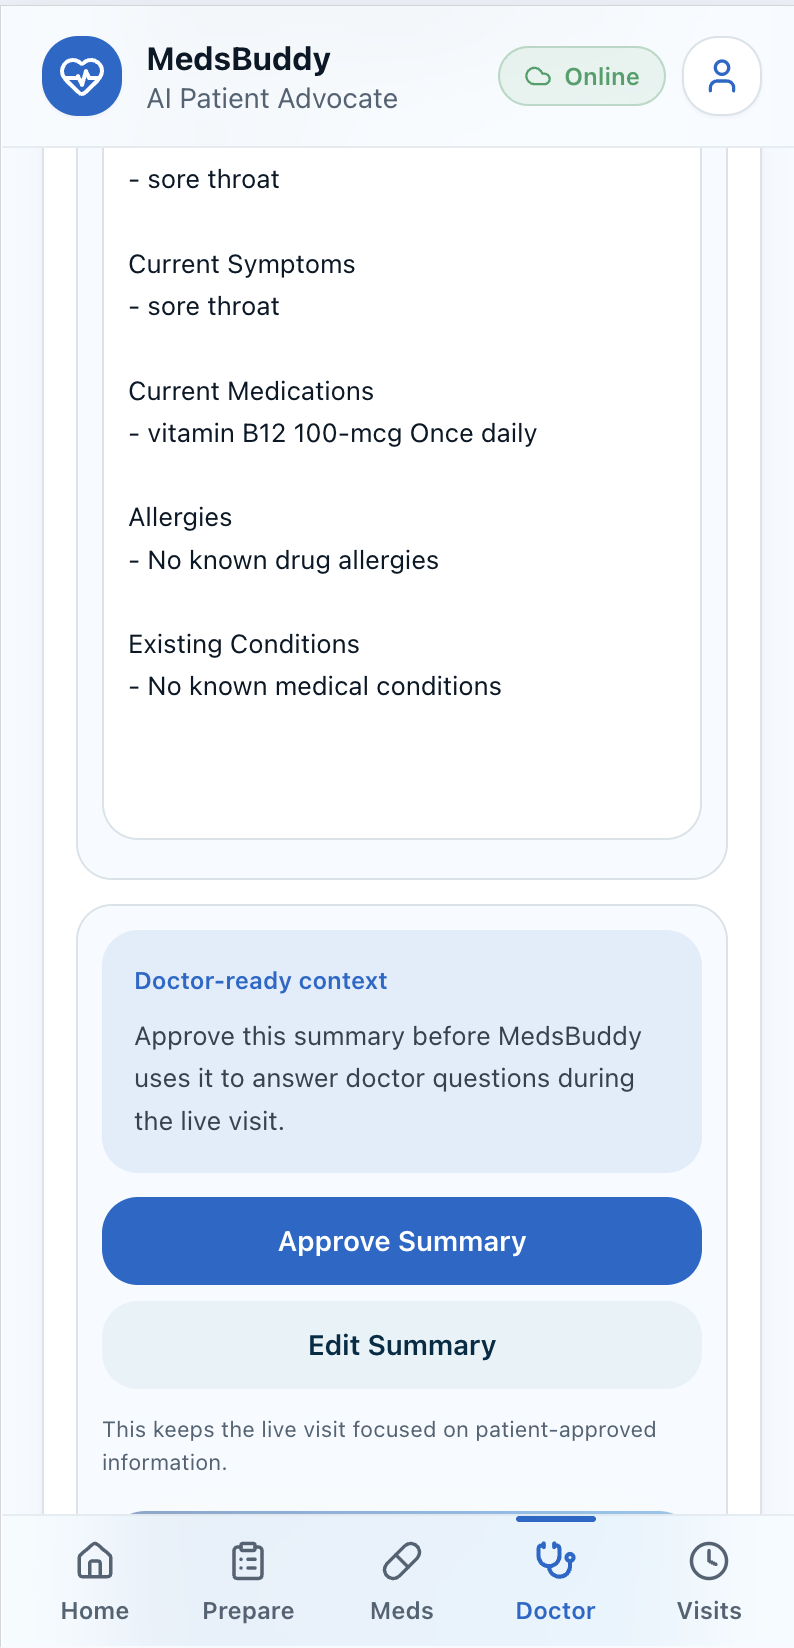Viewport: 794px width, 1648px height.
Task: Click the Existing Conditions heading
Action: tap(244, 644)
